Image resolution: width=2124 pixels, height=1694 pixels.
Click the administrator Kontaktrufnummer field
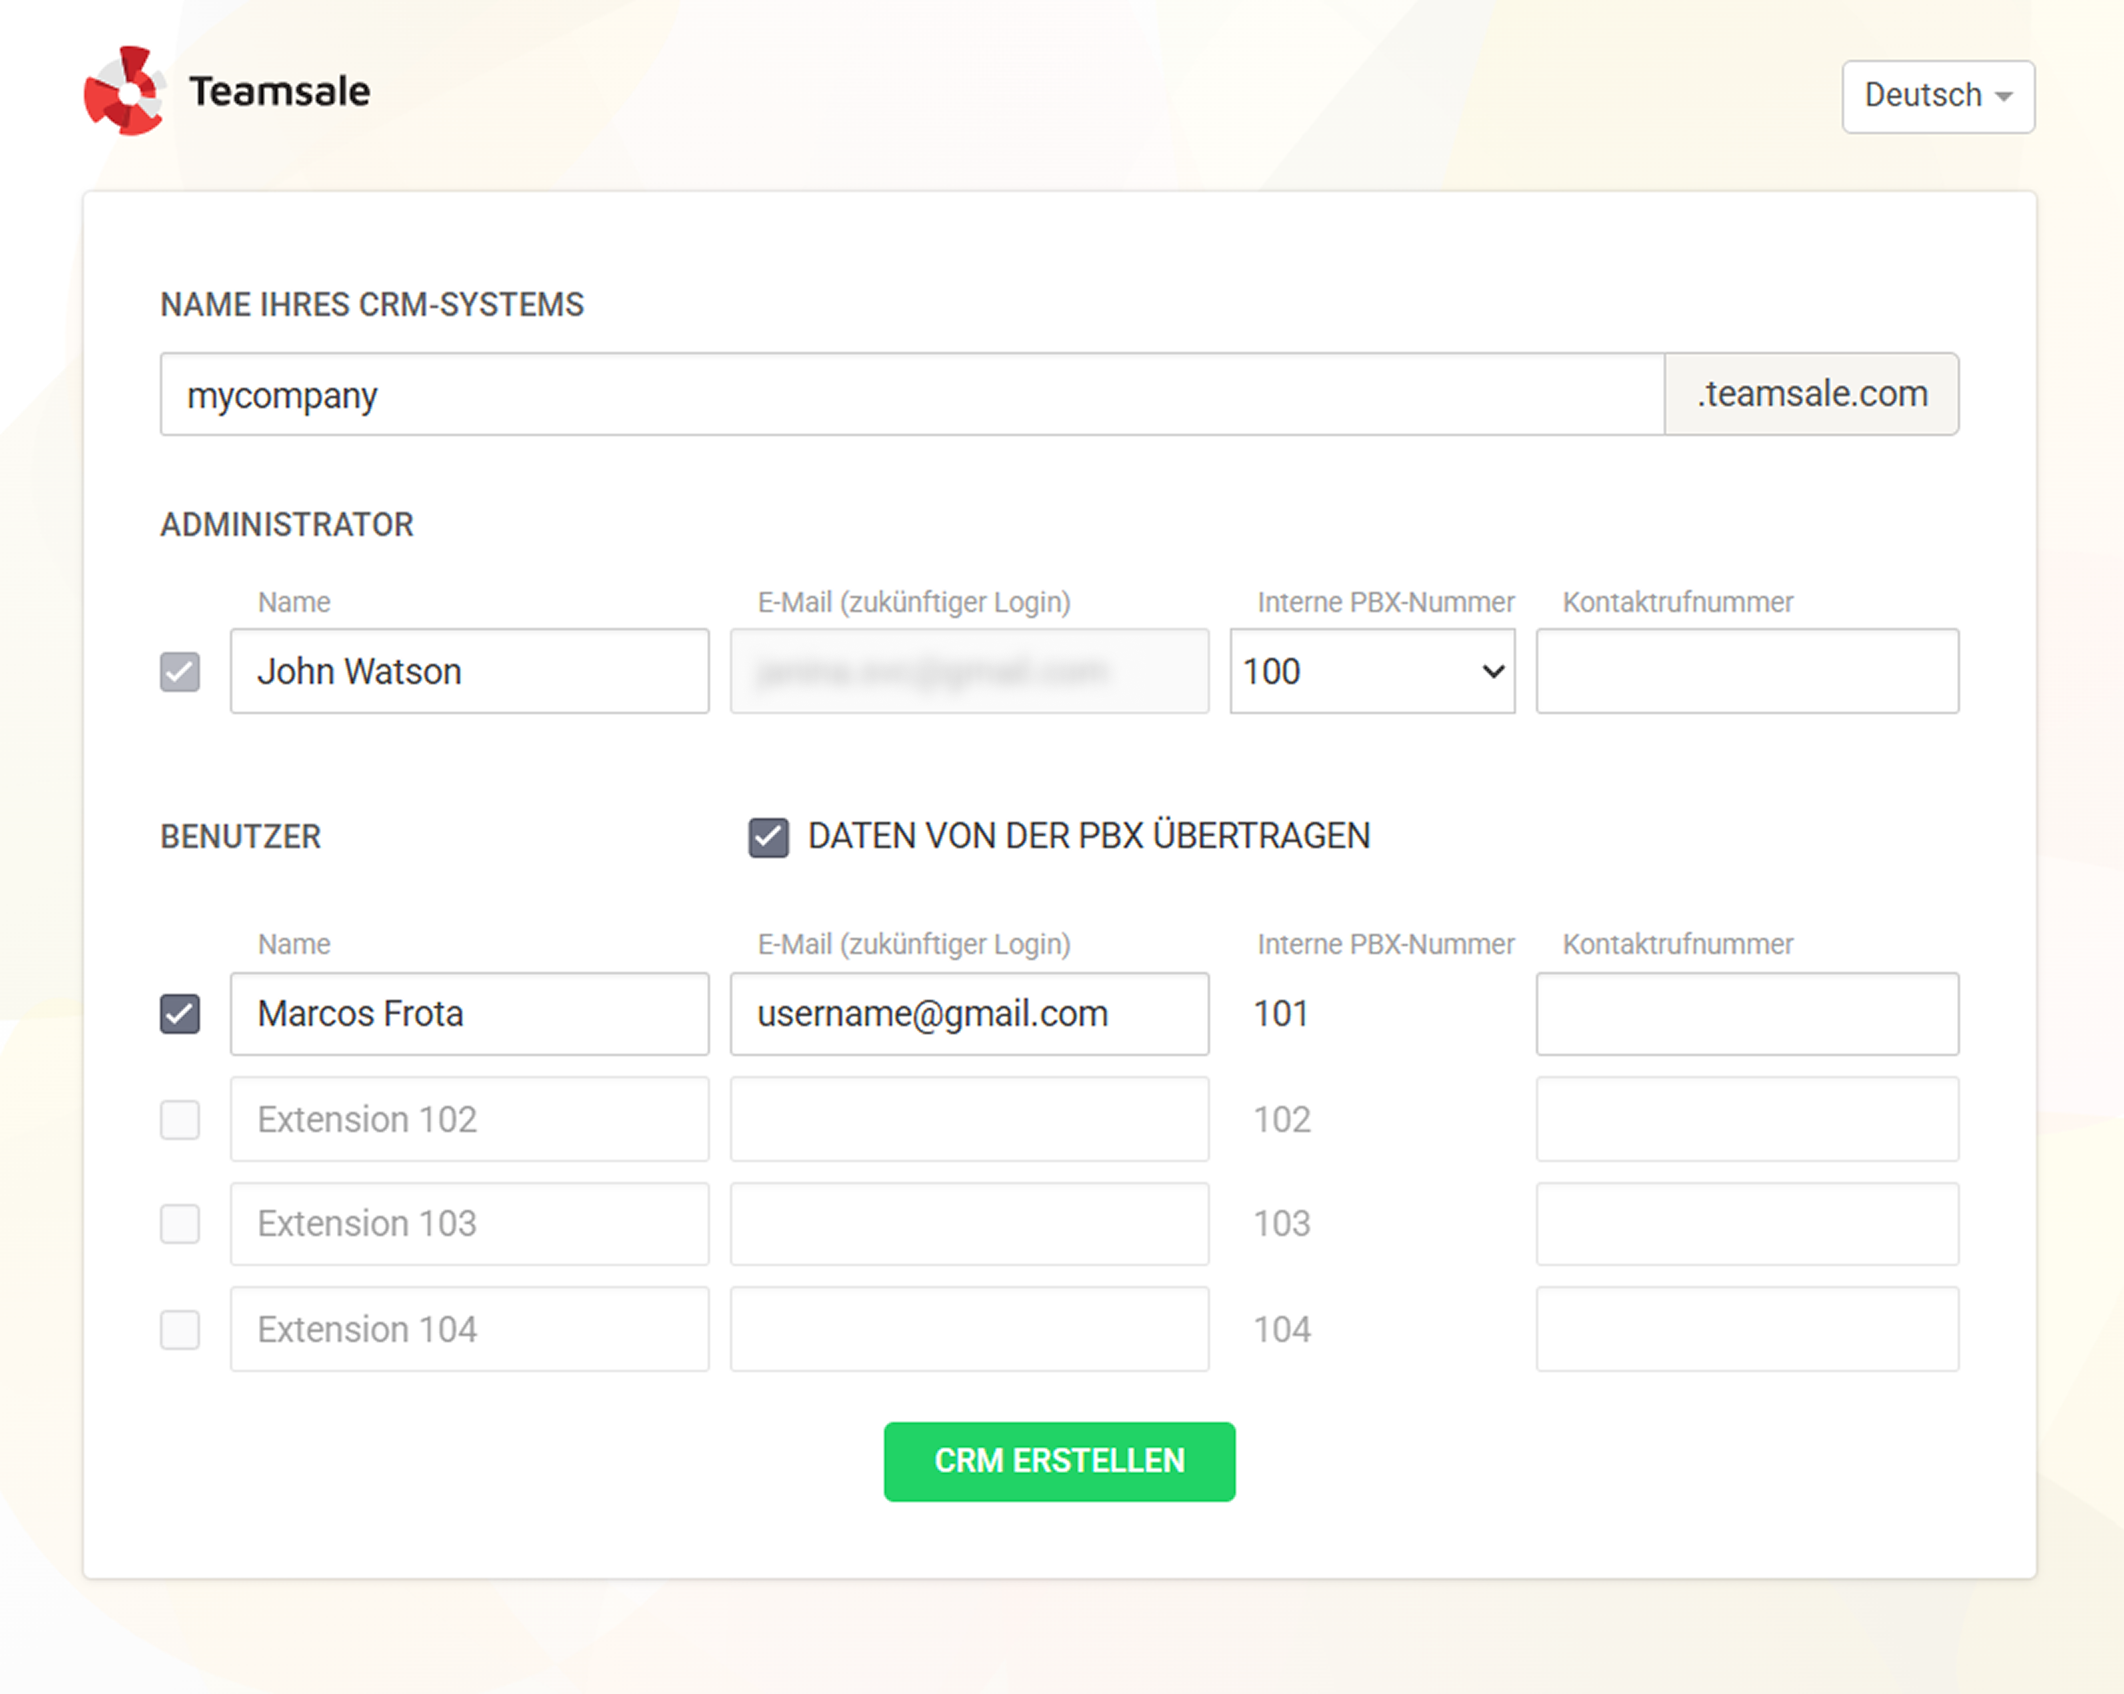(1746, 671)
